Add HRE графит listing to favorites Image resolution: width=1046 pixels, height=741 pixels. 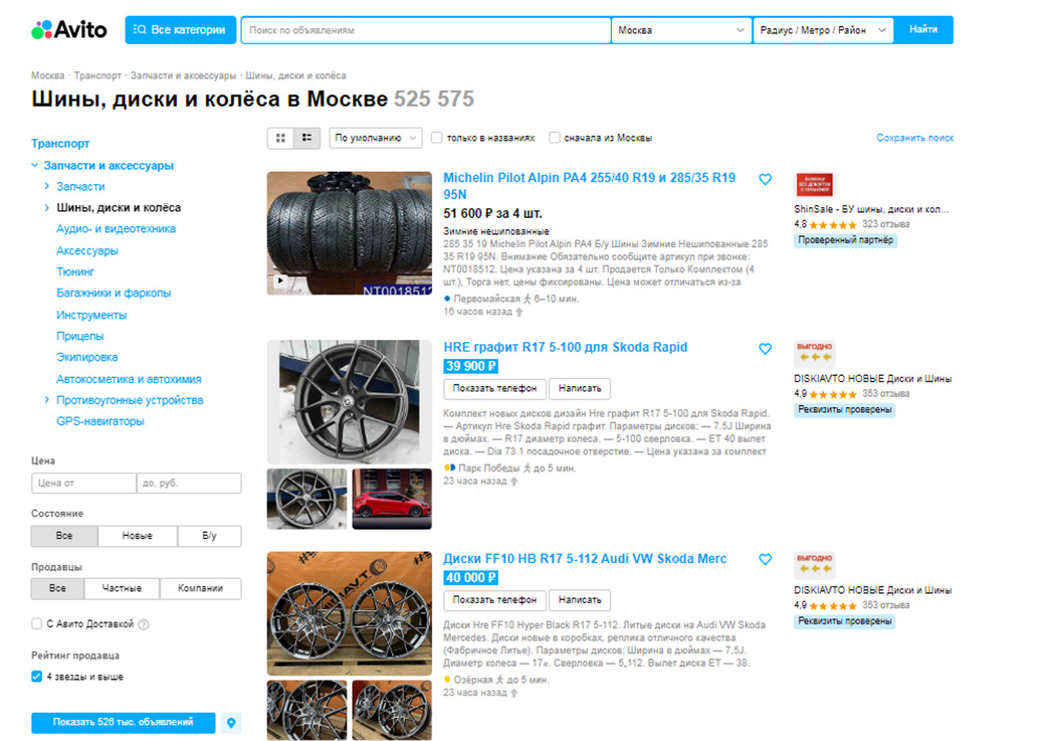(x=765, y=349)
